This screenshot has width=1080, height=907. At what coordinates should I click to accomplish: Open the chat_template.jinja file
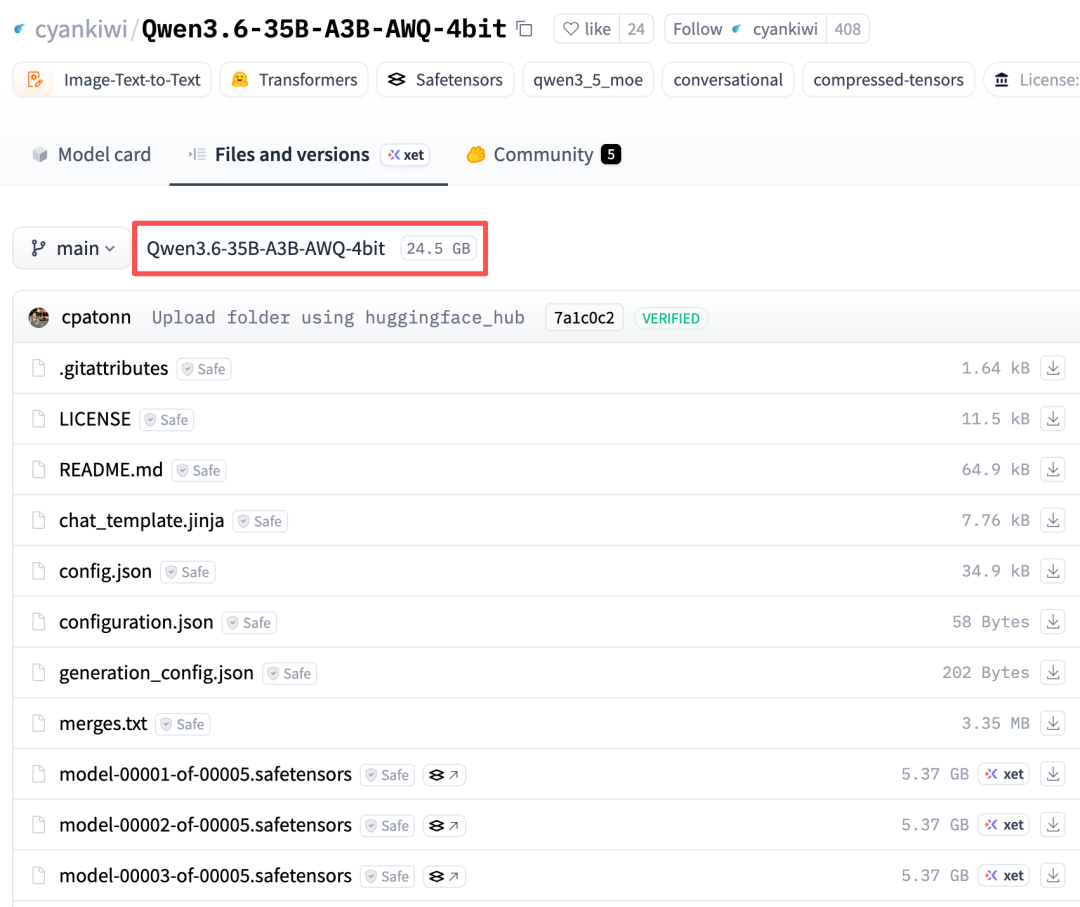[141, 521]
